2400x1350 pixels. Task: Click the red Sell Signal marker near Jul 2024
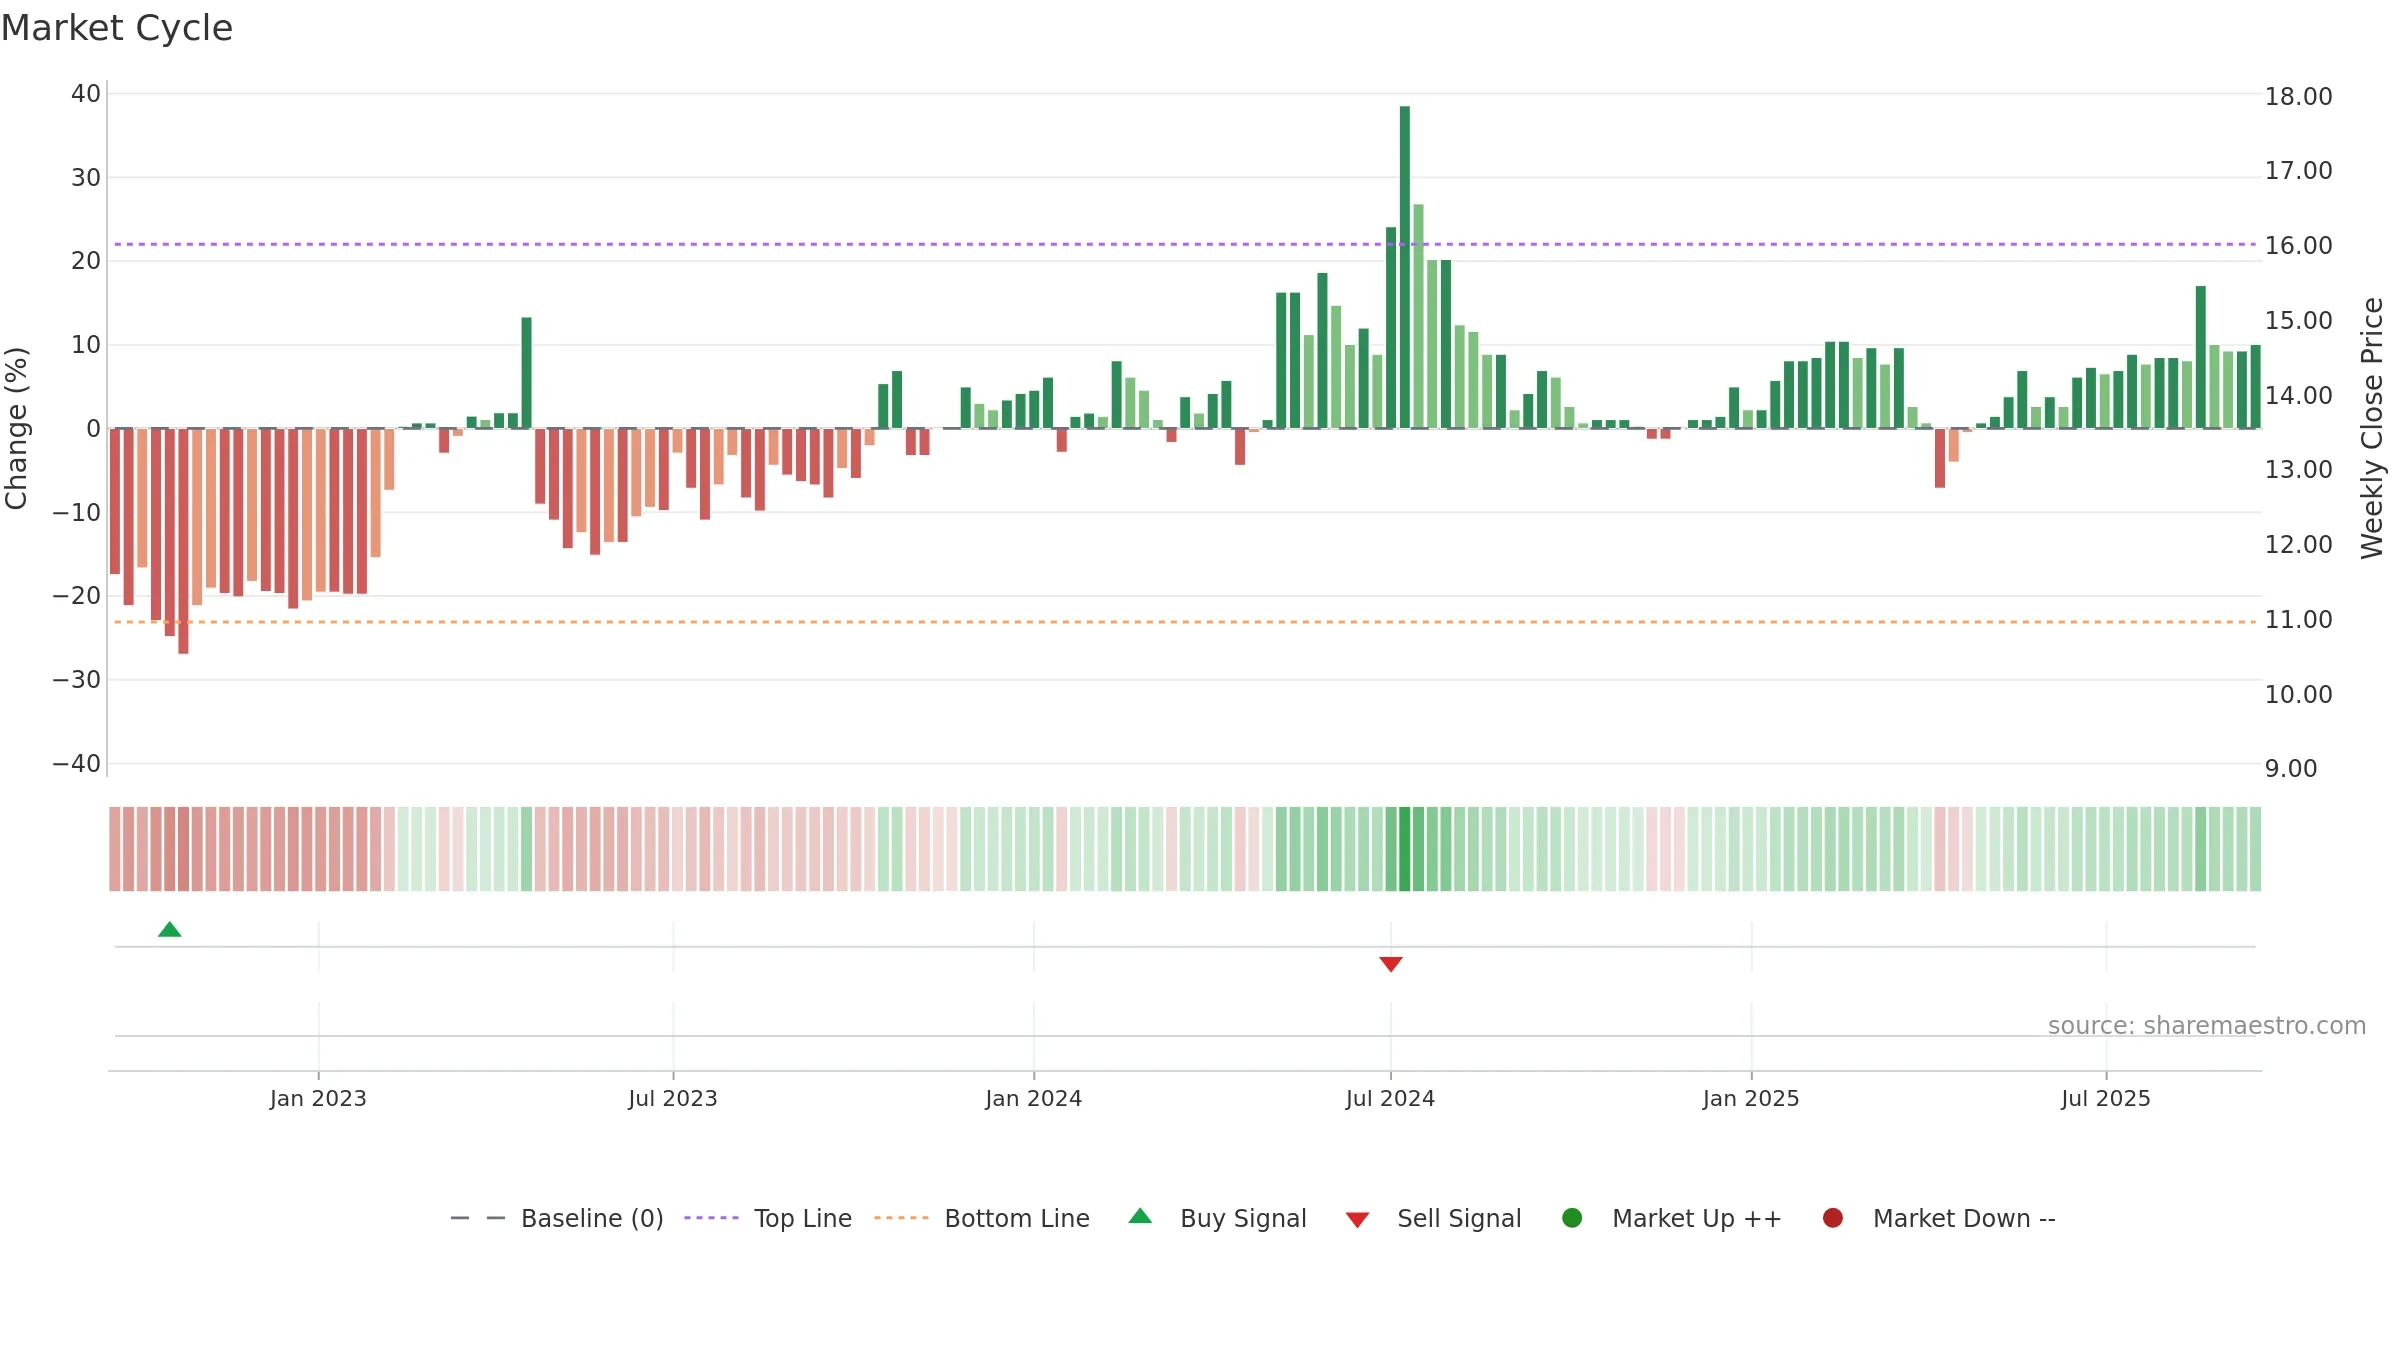(x=1391, y=964)
